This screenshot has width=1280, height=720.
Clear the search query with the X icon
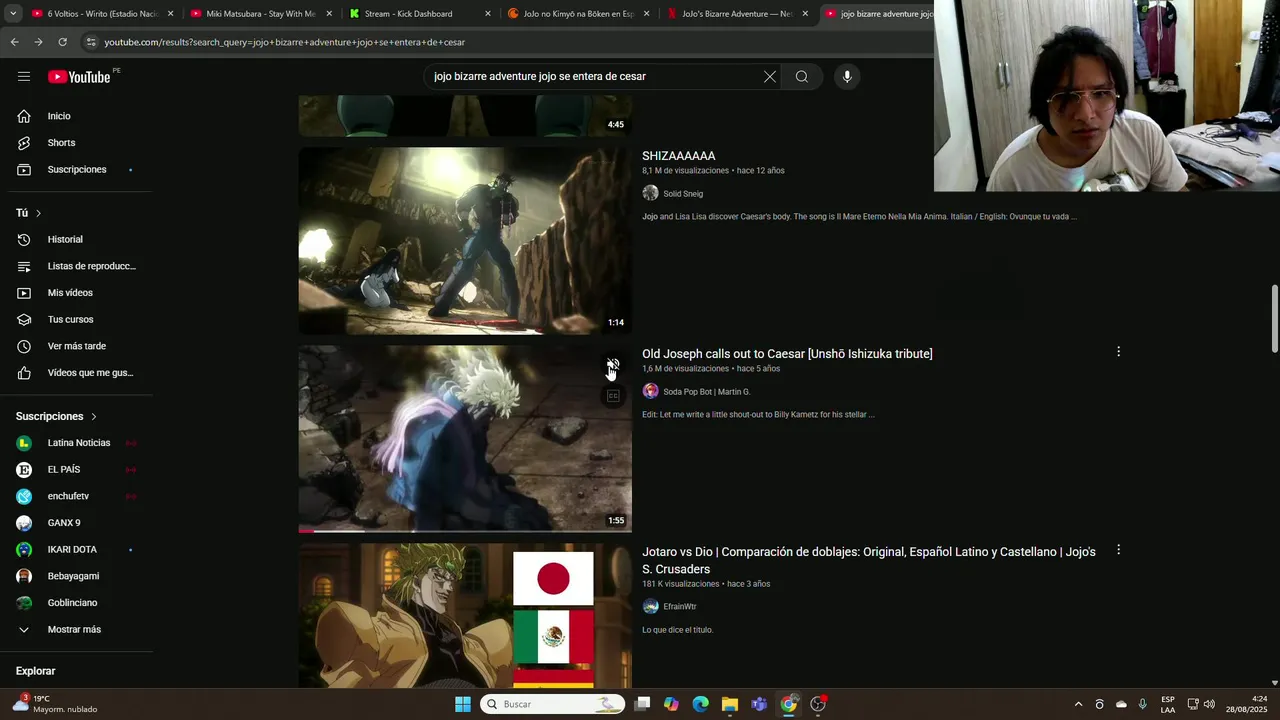click(770, 77)
